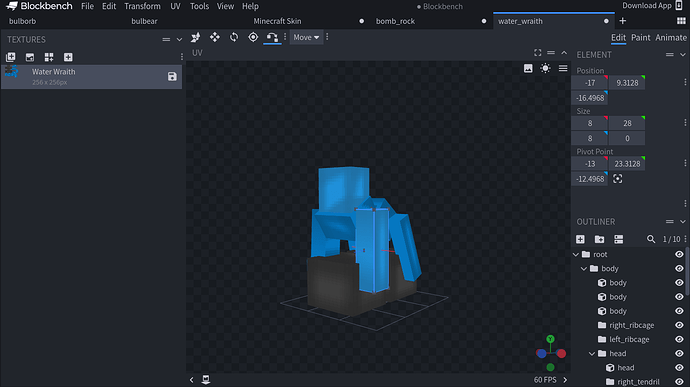Select the Resize tool in toolbar

tap(215, 37)
